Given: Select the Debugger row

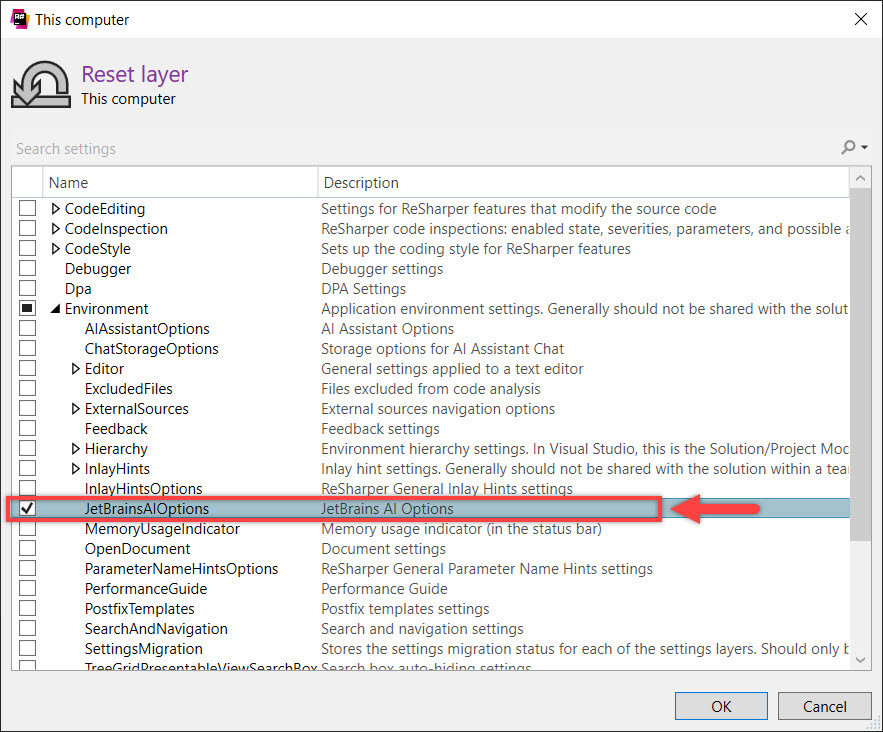Looking at the screenshot, I should coord(431,269).
